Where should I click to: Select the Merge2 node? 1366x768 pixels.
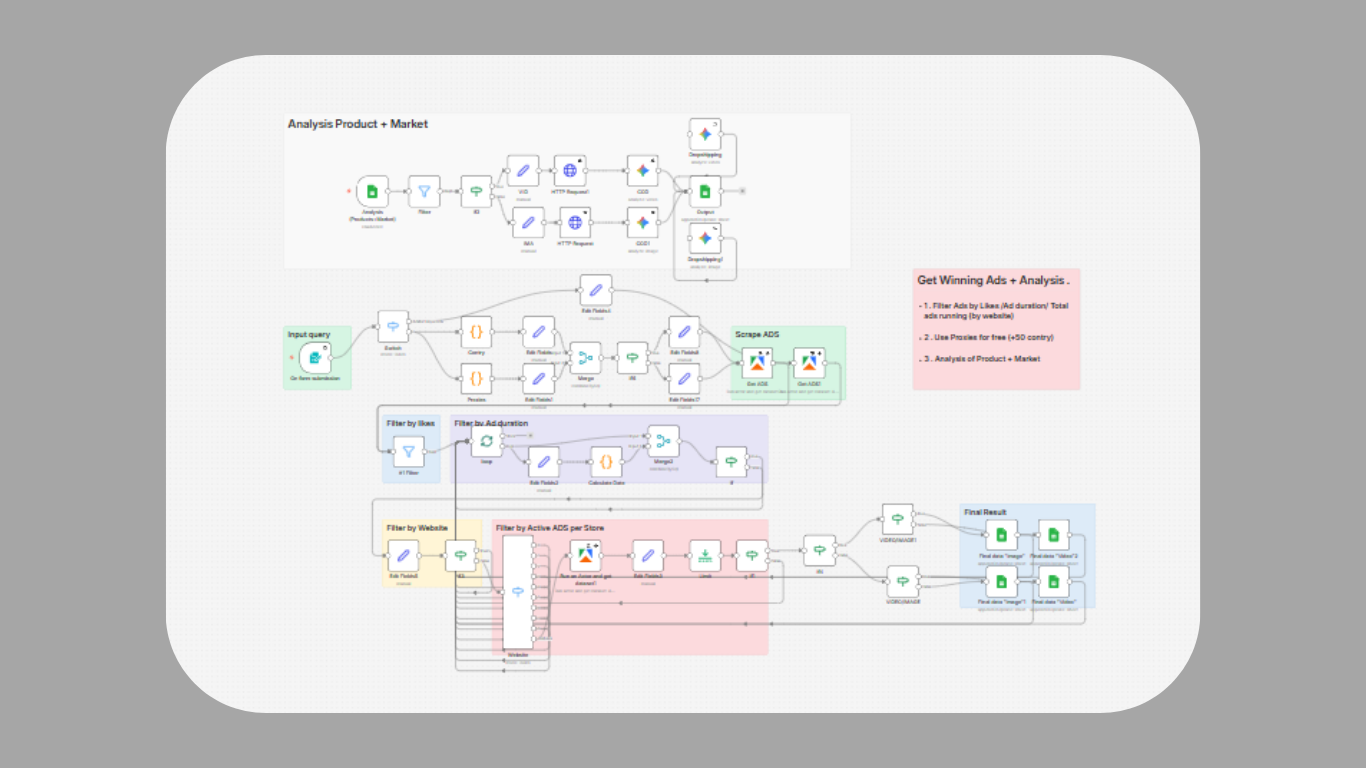pos(662,442)
